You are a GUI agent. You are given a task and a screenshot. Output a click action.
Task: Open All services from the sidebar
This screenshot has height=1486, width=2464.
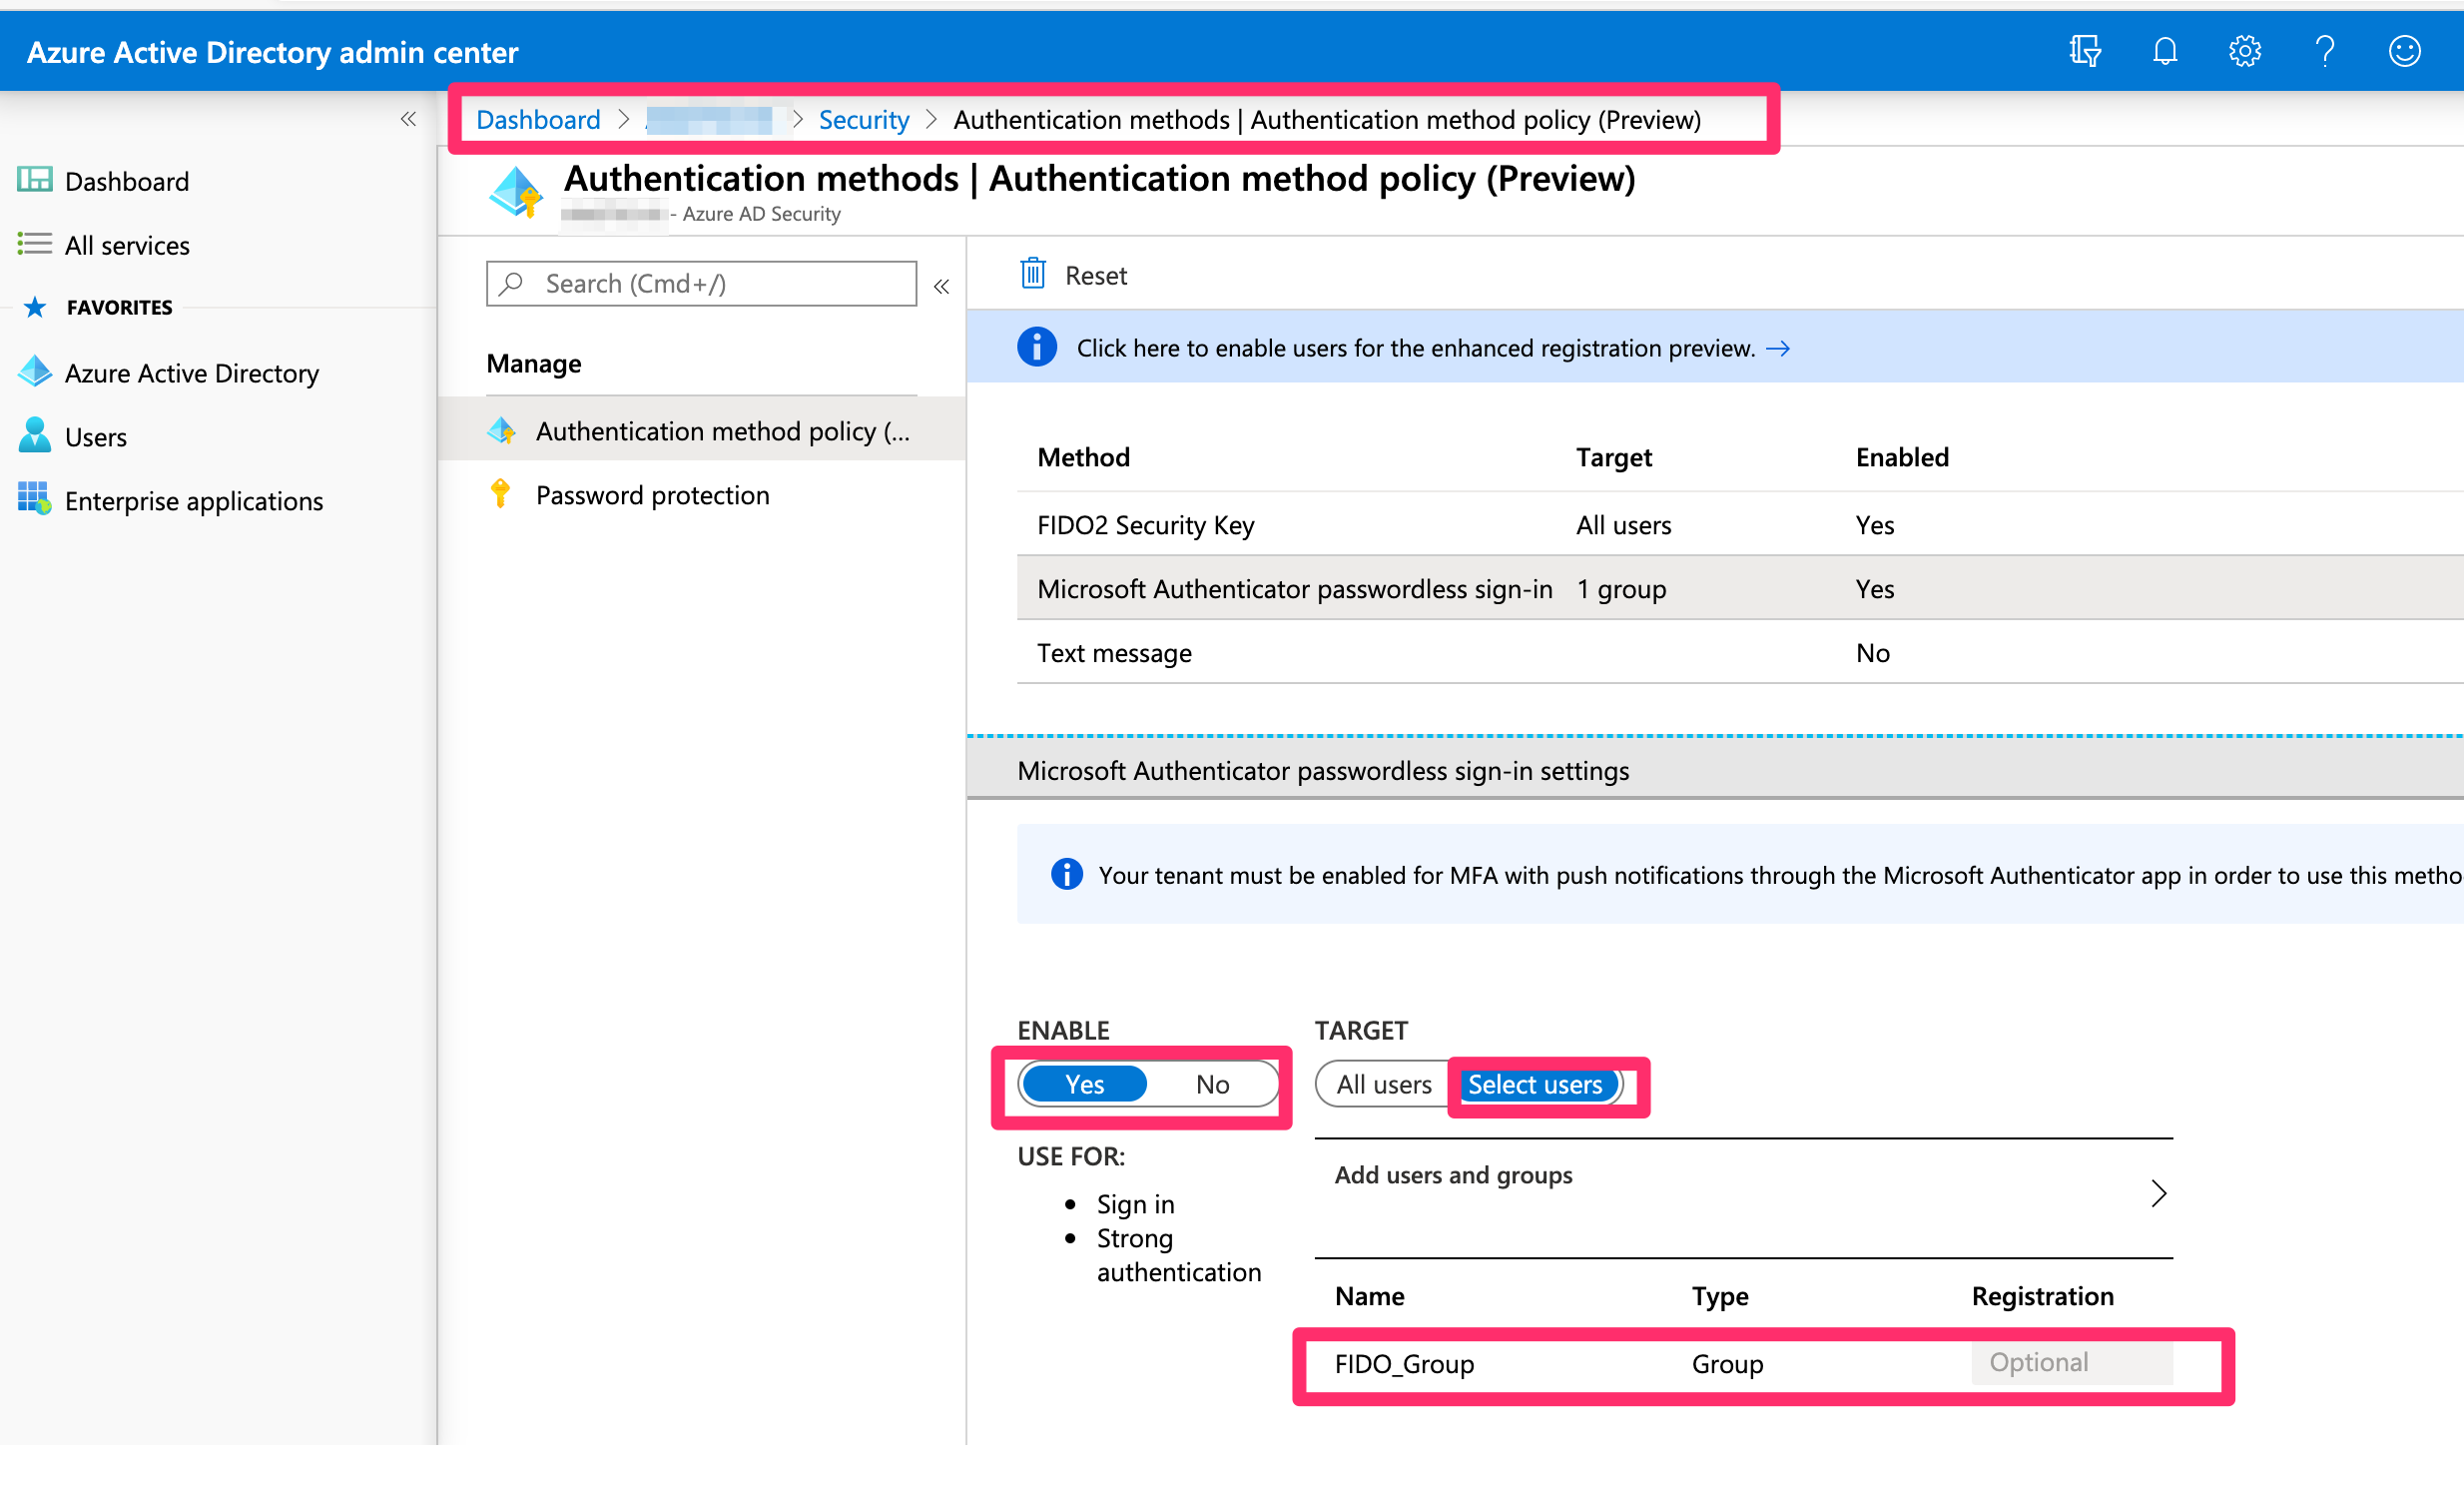(x=127, y=245)
